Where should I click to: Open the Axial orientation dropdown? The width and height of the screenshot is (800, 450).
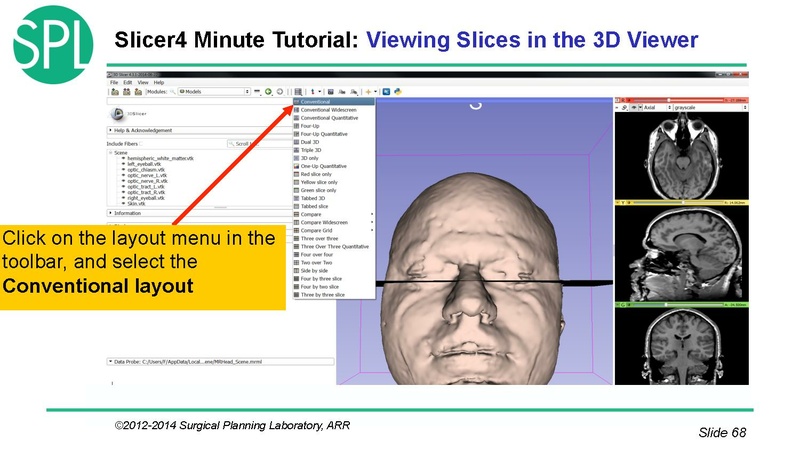(657, 108)
